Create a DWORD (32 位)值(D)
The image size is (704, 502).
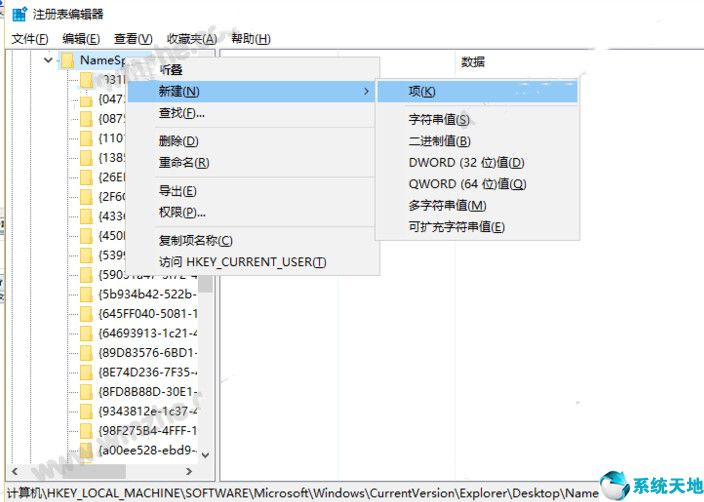pyautogui.click(x=466, y=163)
